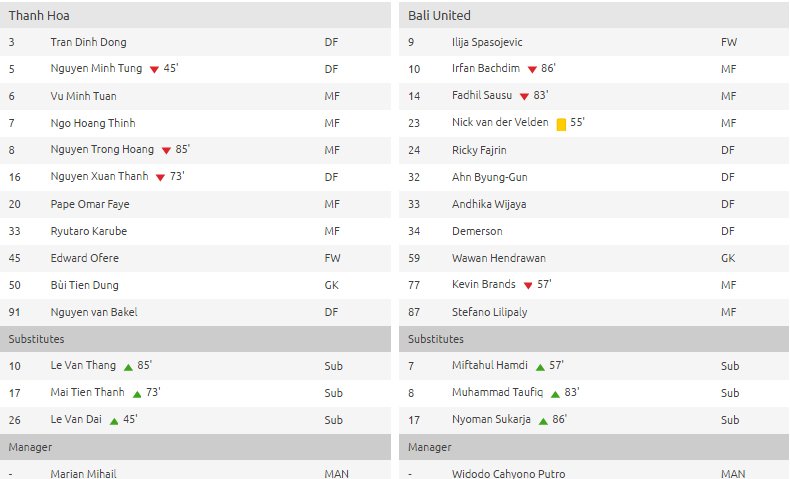Click the green arrow next to Mai Tien Thanh
This screenshot has height=479, width=790.
(x=137, y=394)
